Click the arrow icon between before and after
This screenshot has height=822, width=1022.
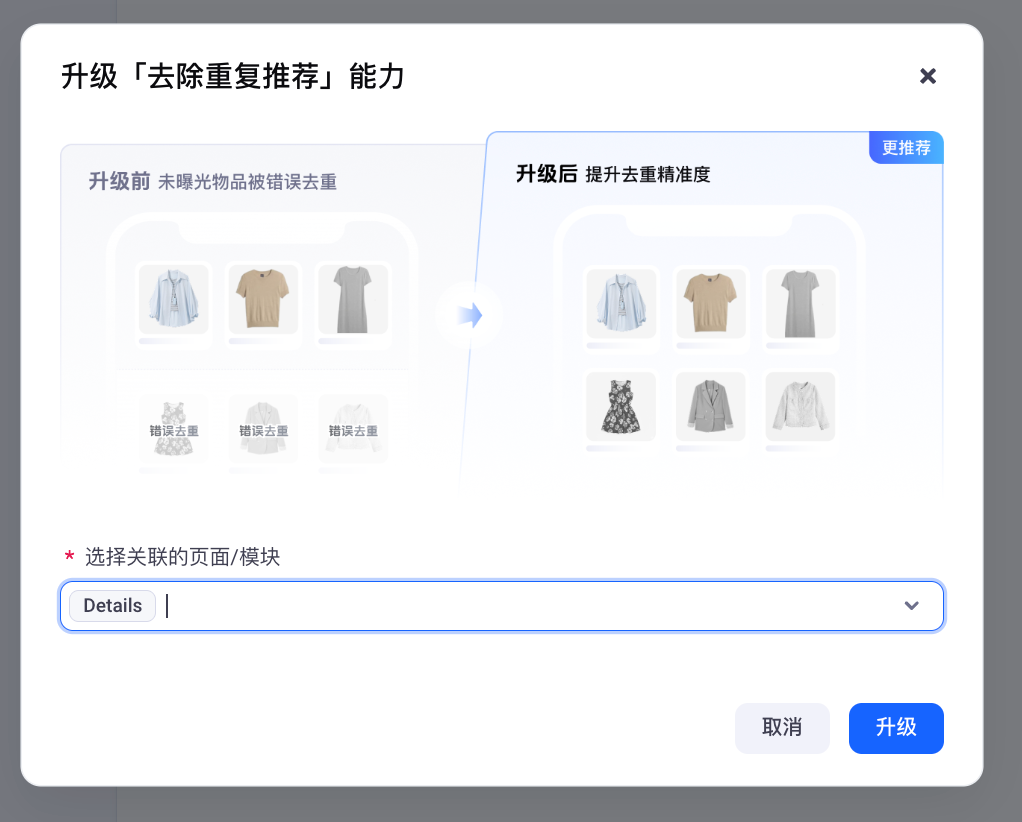click(x=469, y=316)
